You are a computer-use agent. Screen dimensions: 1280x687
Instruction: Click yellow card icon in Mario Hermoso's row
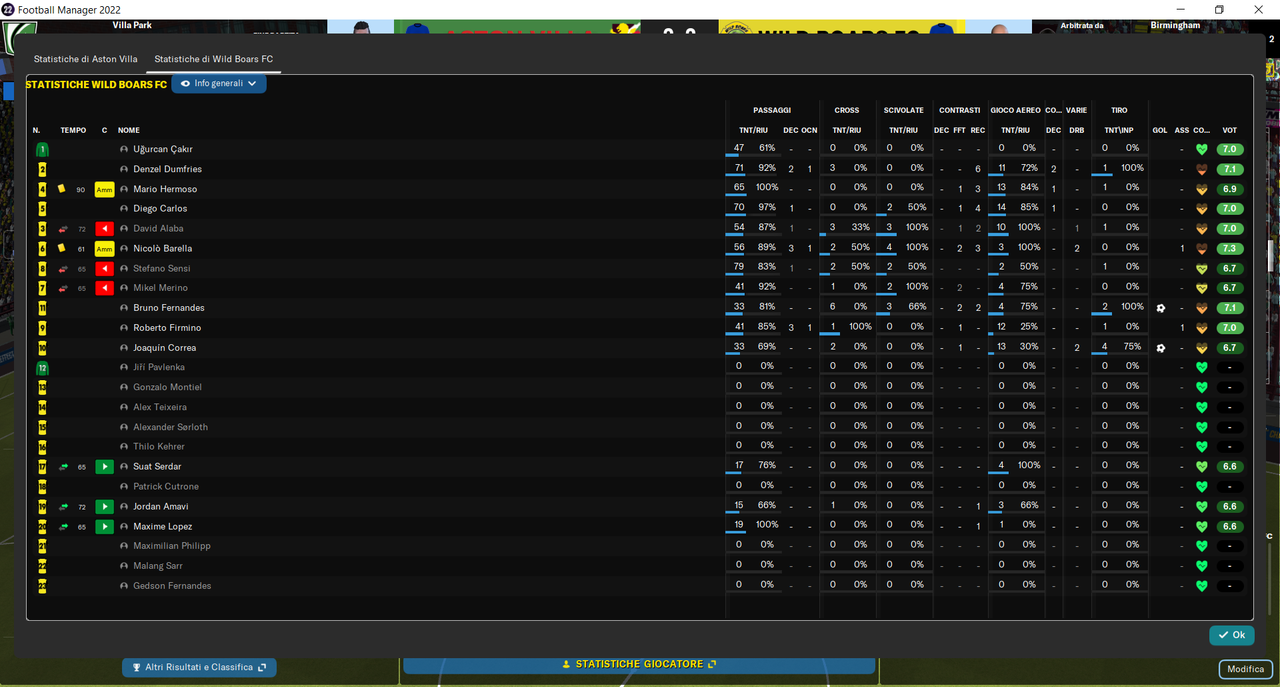62,189
